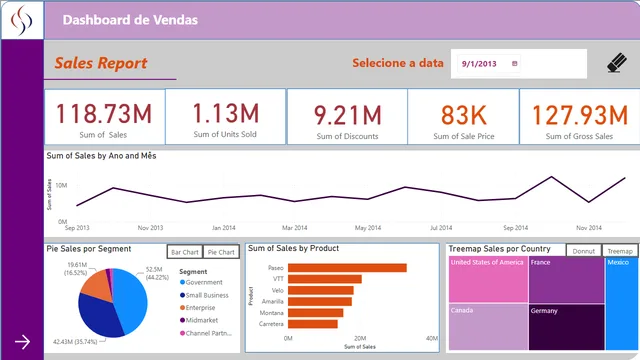Click the 52.5M (44.22%) data label

coord(157,273)
